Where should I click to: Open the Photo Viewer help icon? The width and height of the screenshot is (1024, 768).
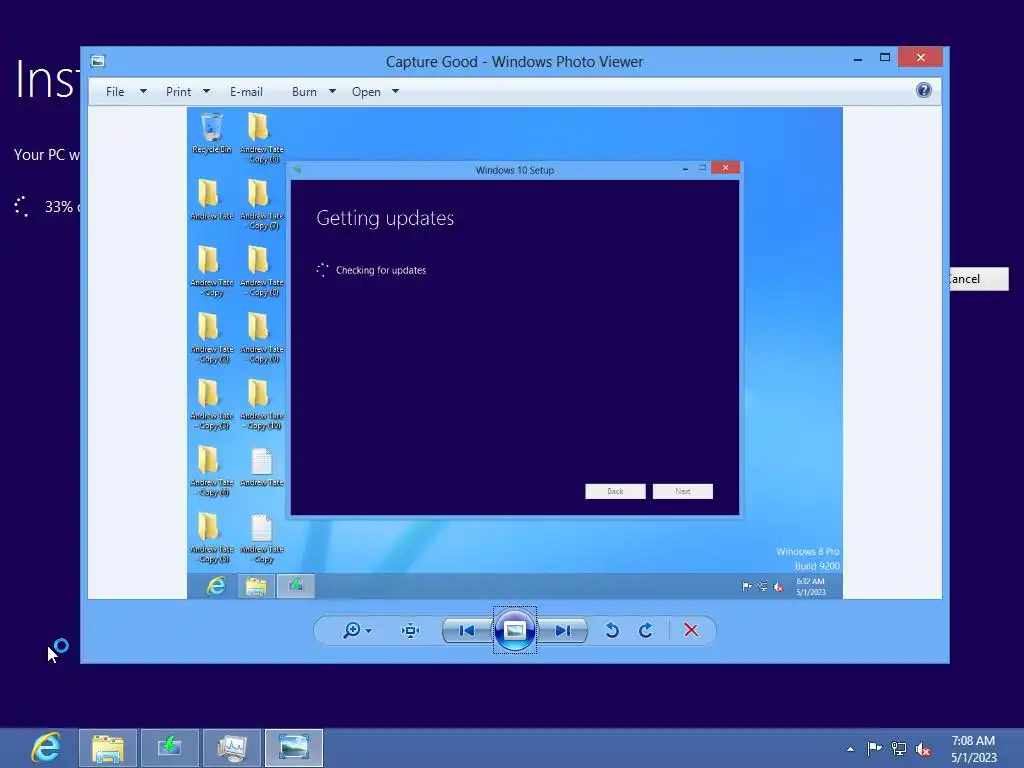click(923, 90)
